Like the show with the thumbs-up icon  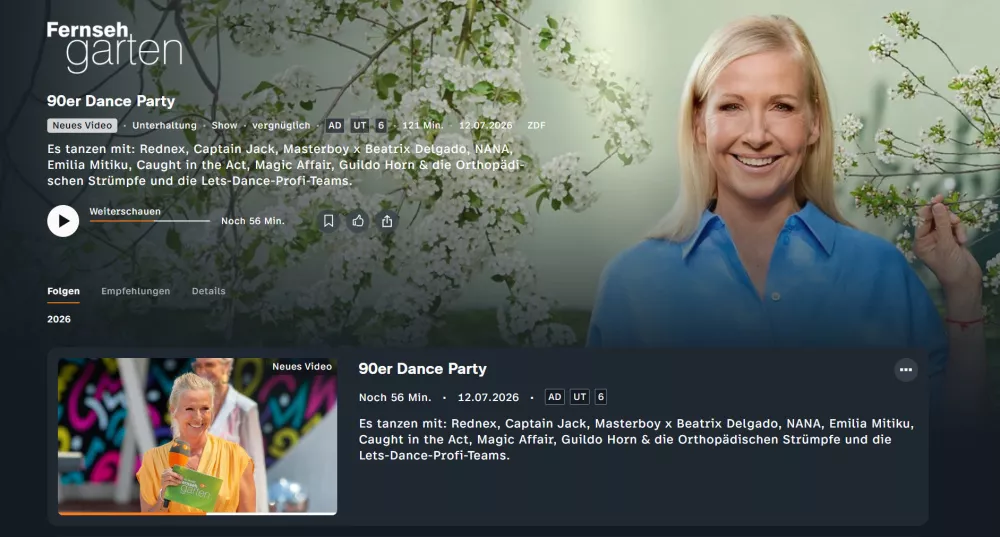pyautogui.click(x=358, y=221)
